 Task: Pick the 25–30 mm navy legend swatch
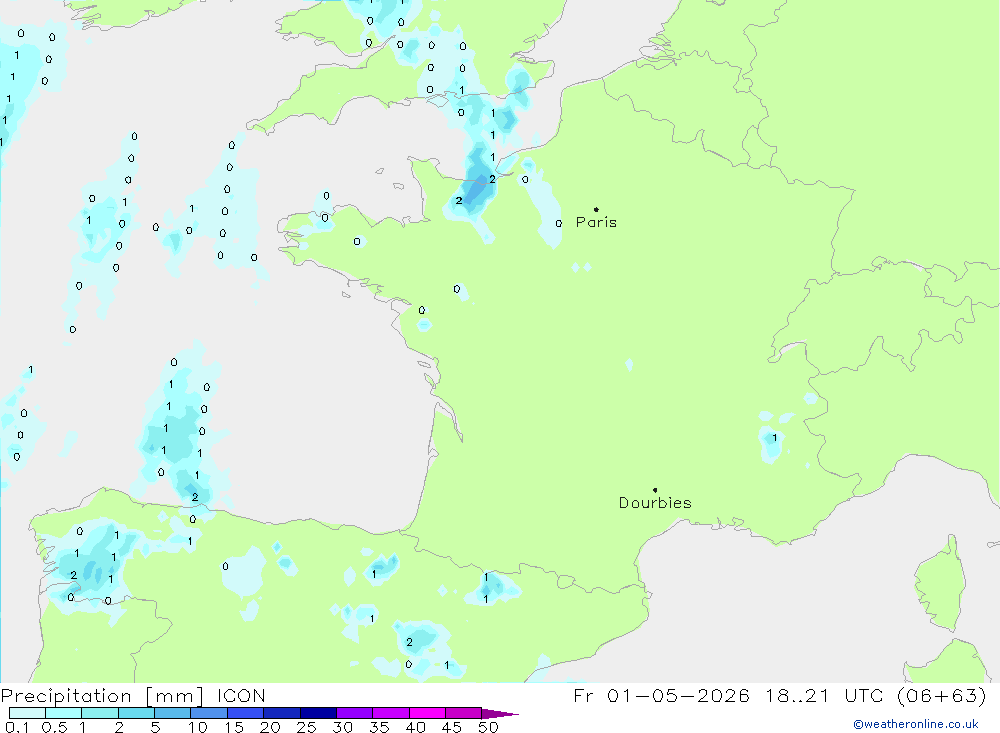318,713
